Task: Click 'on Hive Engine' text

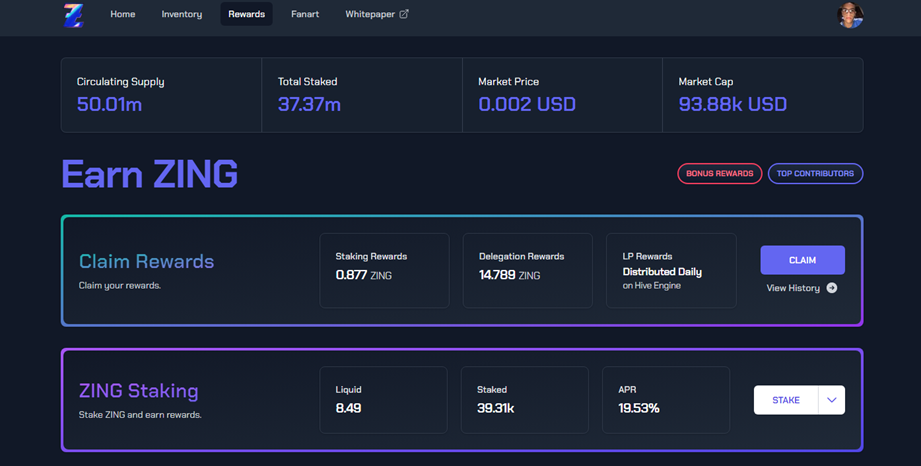Action: [x=651, y=286]
